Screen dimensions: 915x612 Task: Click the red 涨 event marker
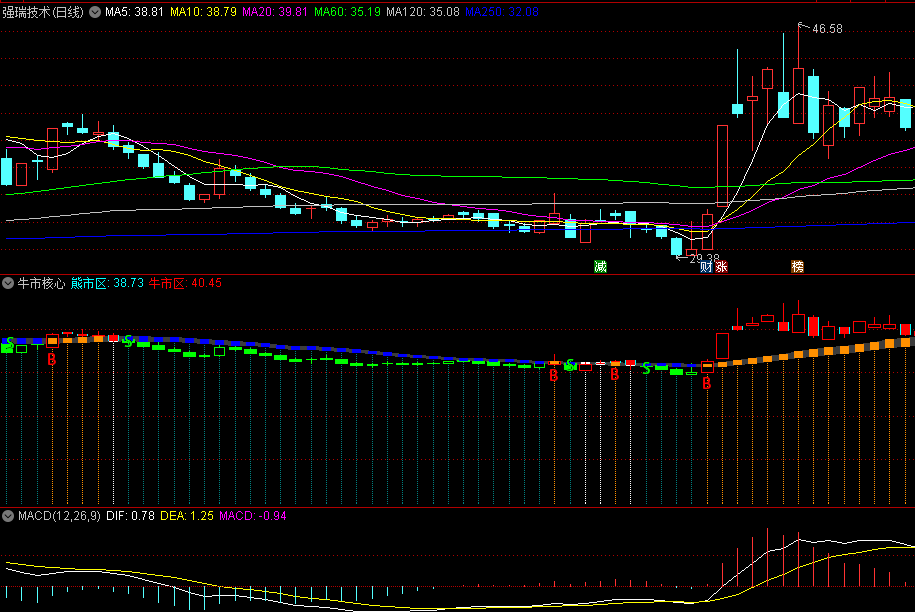click(721, 267)
